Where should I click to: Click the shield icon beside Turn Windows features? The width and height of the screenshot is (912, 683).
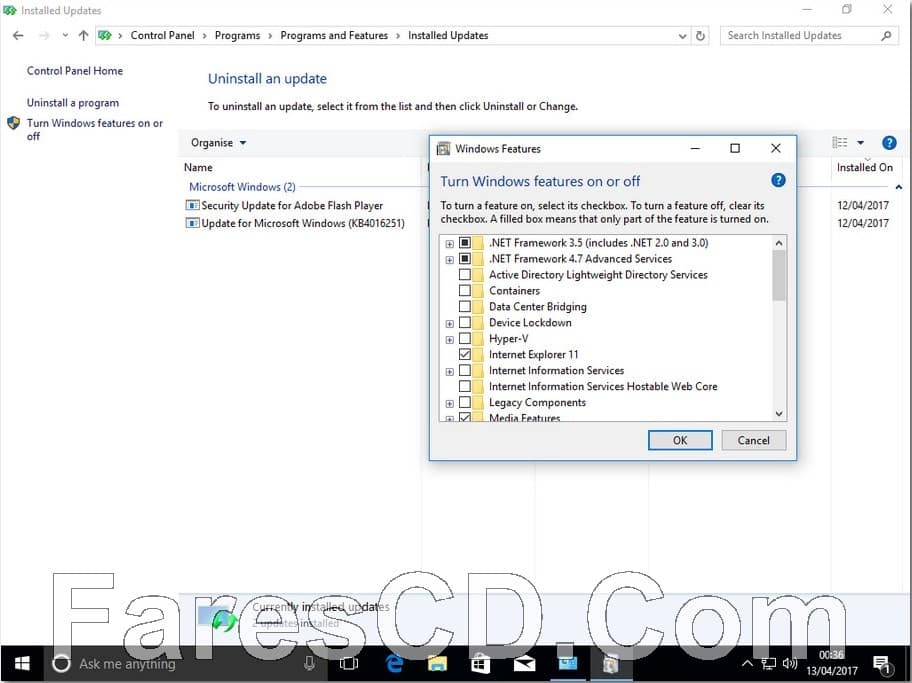coord(13,123)
